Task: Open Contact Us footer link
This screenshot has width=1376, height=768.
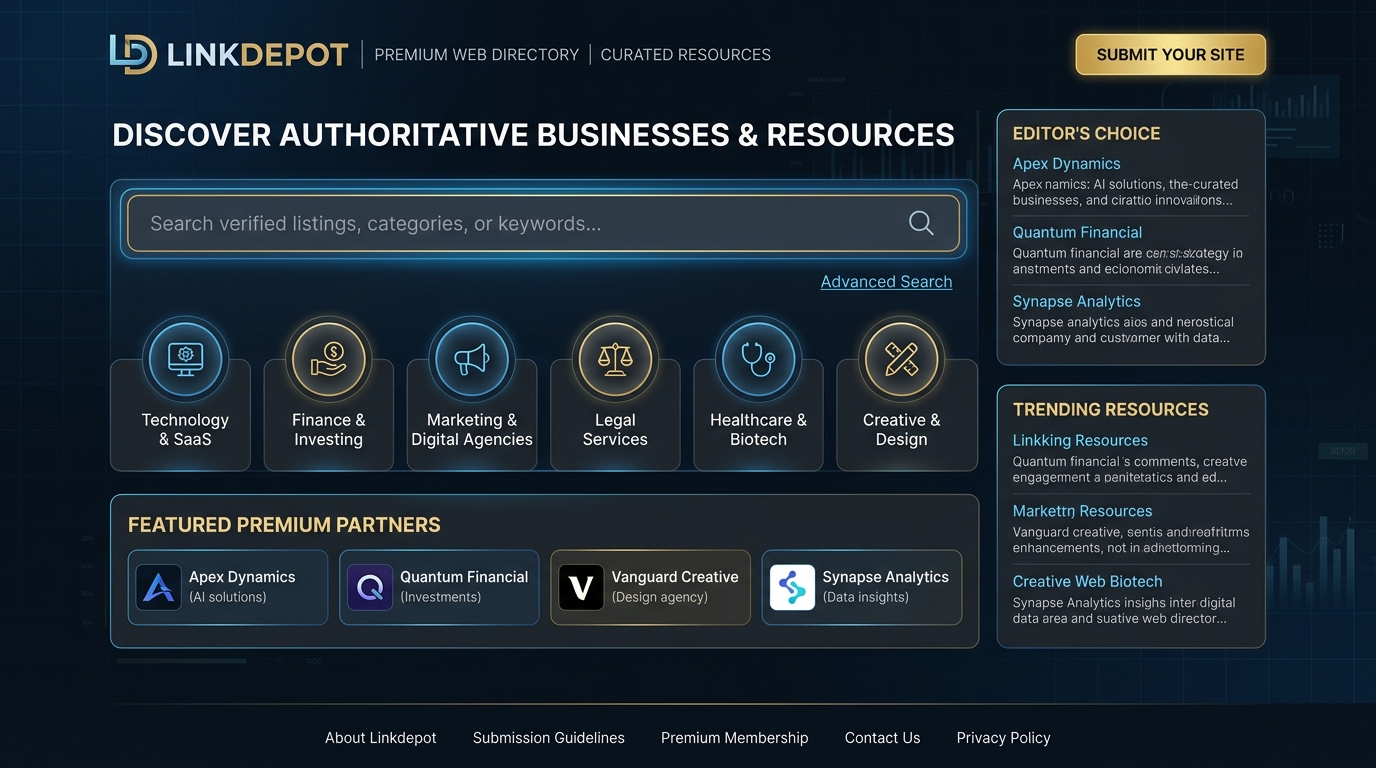Action: [883, 738]
